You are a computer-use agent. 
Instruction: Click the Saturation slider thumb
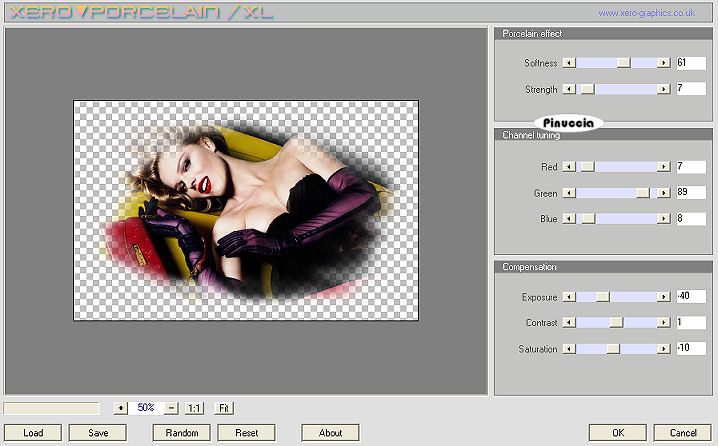point(613,349)
